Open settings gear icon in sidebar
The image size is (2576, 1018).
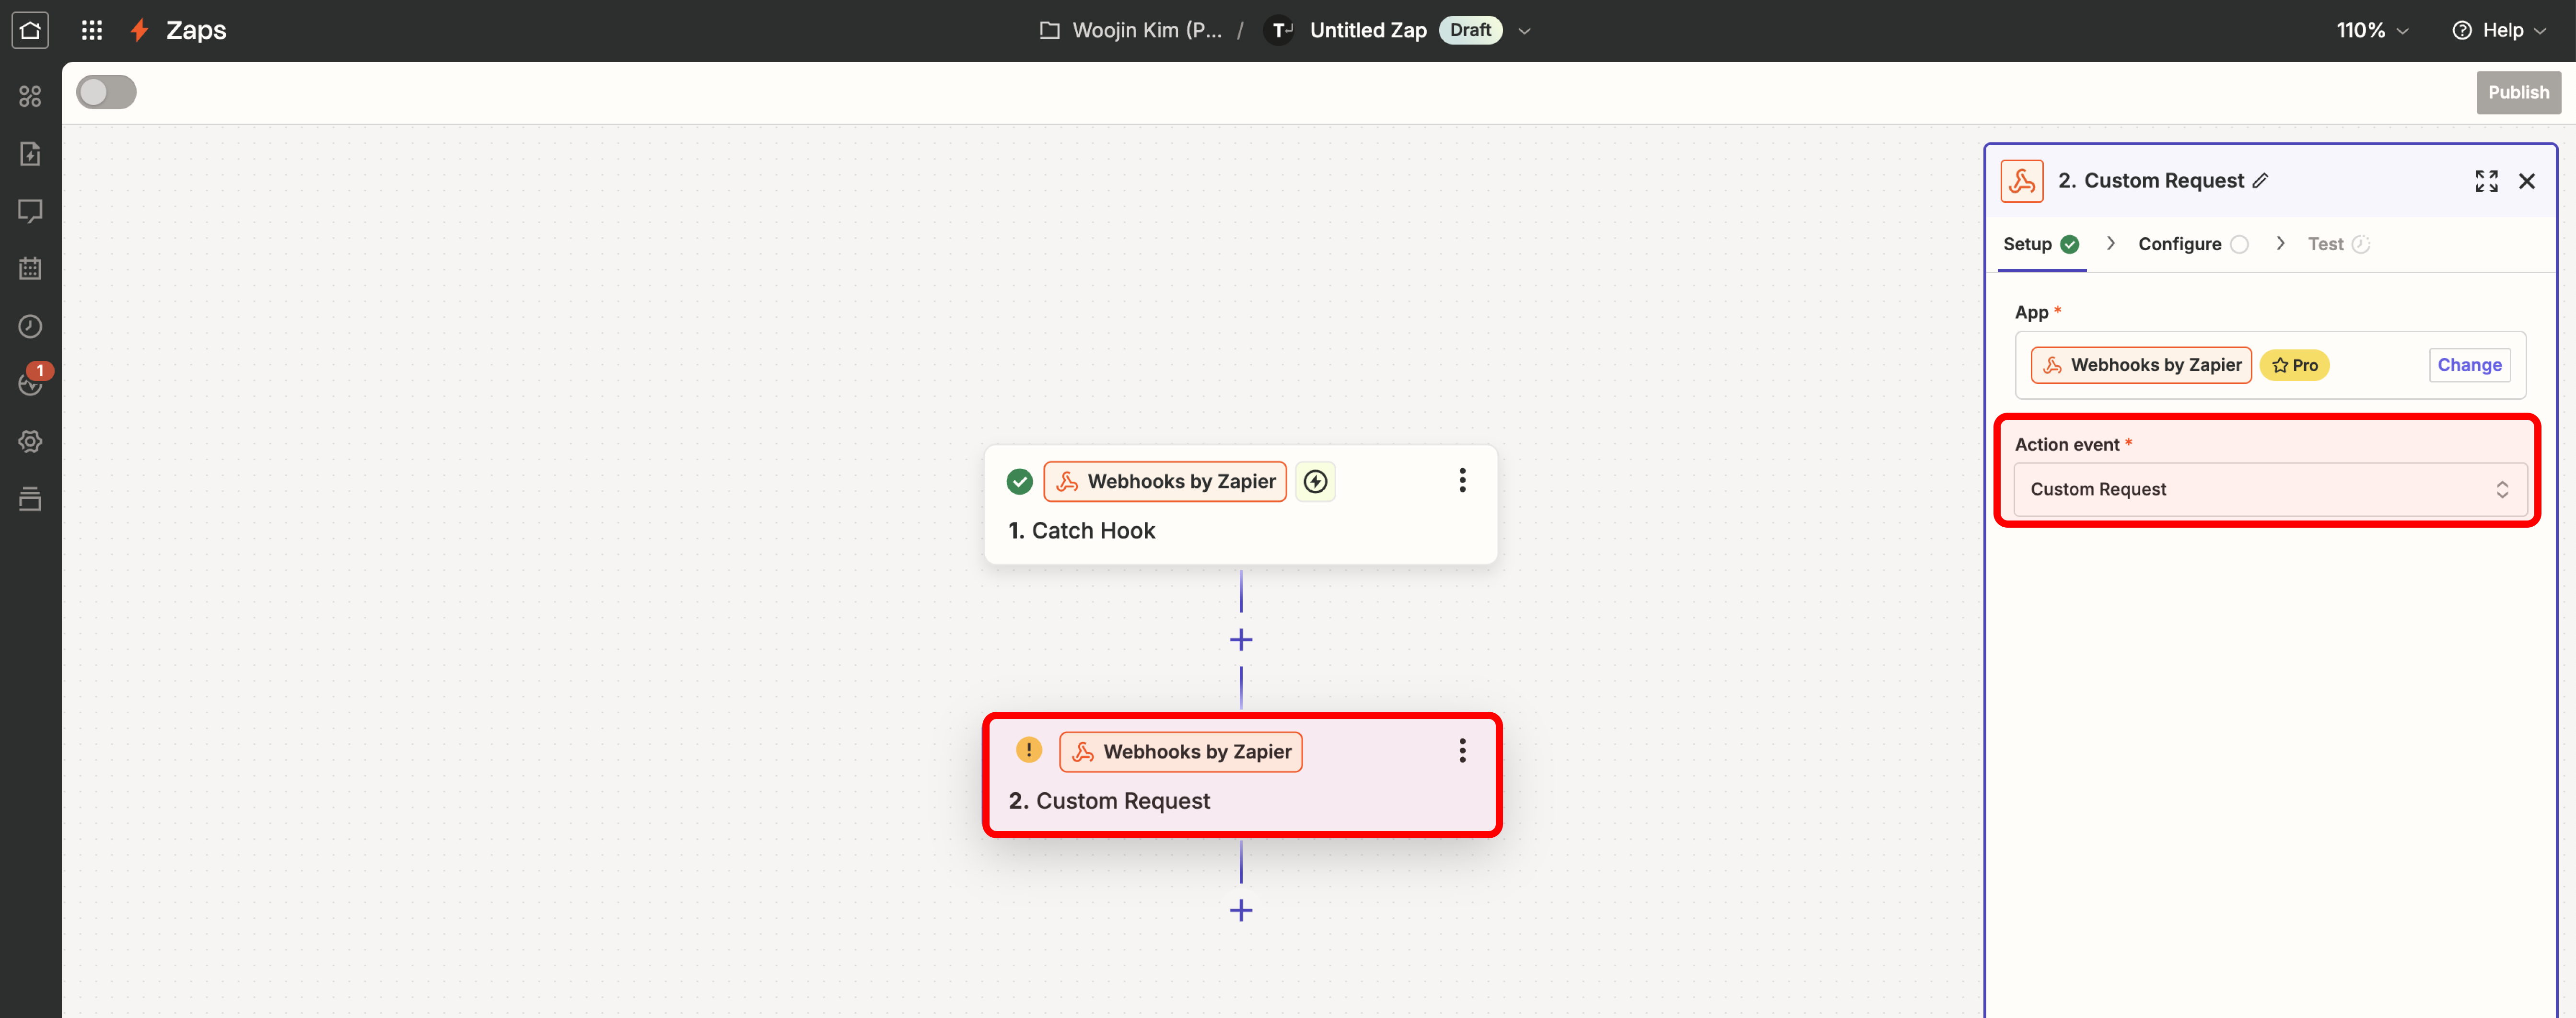click(x=30, y=441)
